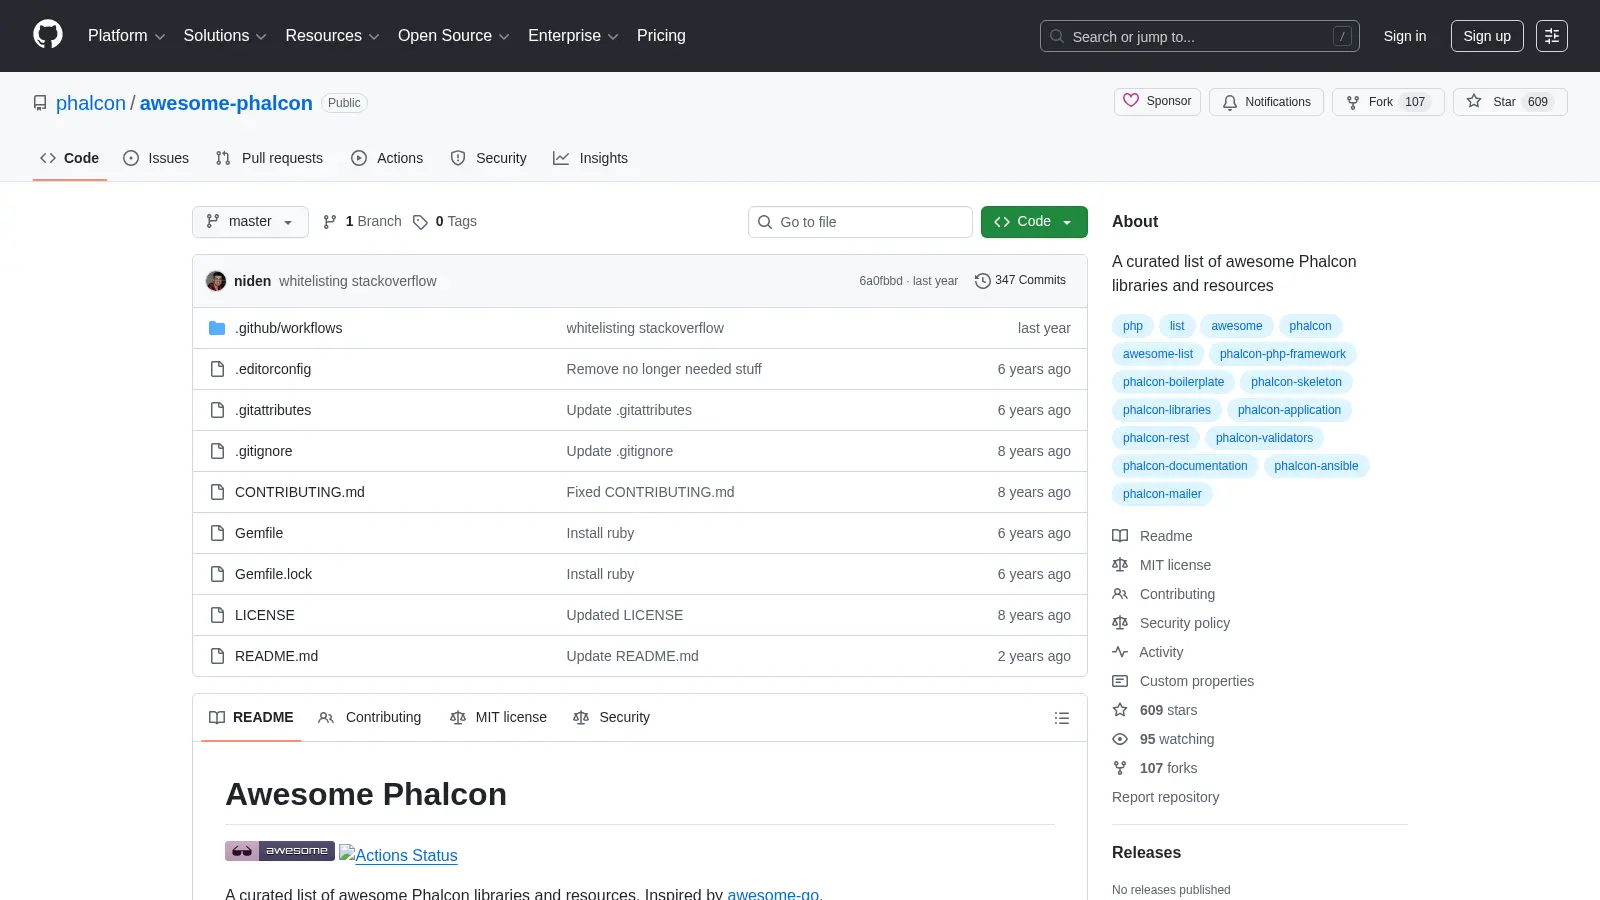Click the Gemfile file icon

(217, 533)
